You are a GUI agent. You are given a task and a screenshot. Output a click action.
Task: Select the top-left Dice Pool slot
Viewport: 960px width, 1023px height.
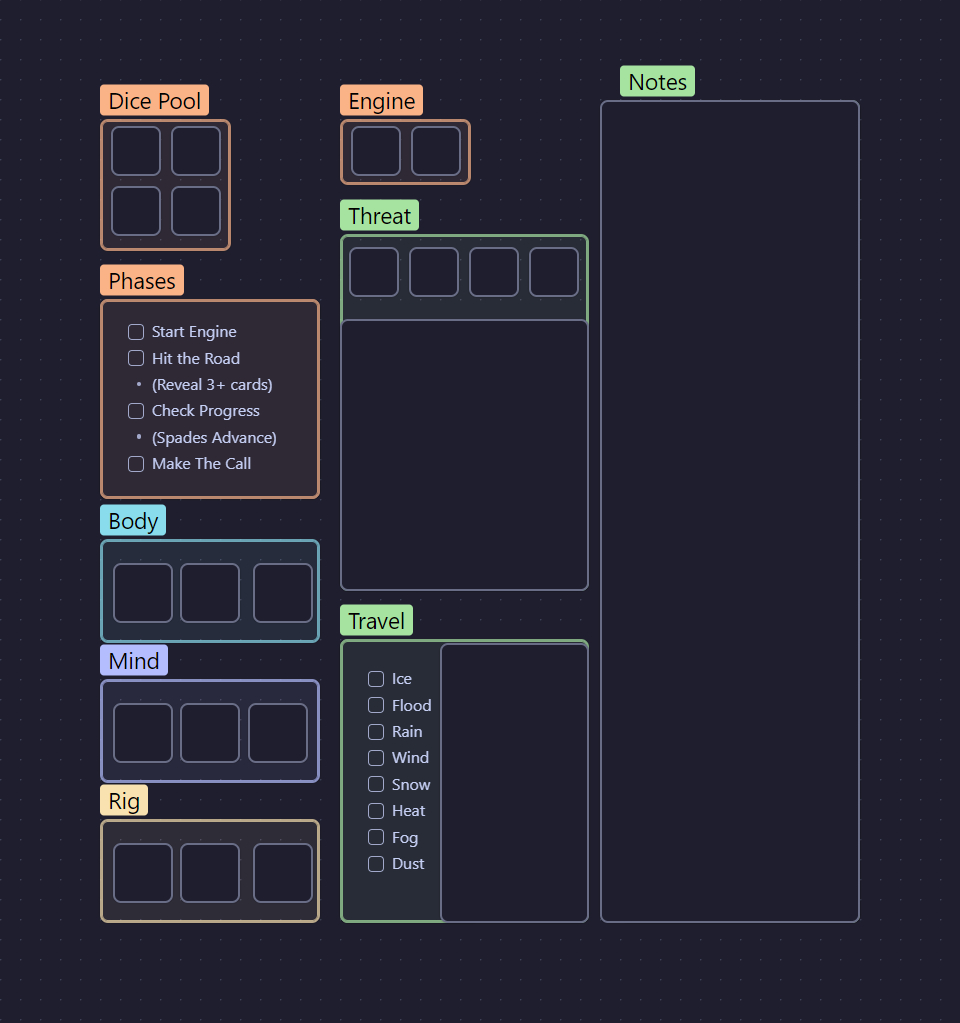coord(136,151)
